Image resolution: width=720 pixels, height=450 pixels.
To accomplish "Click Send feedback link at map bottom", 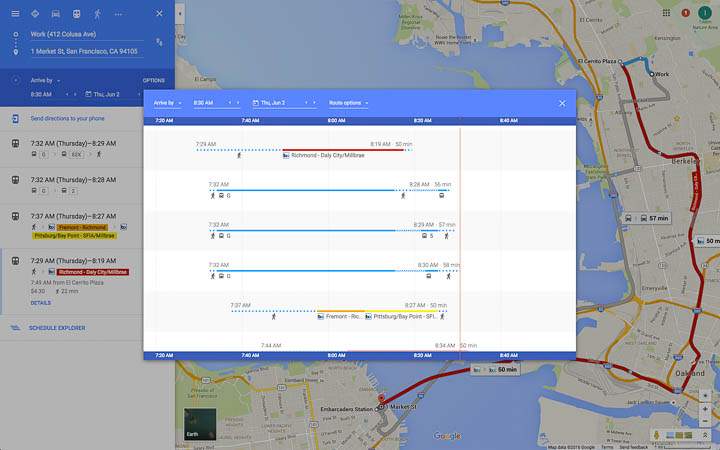I will click(x=634, y=447).
